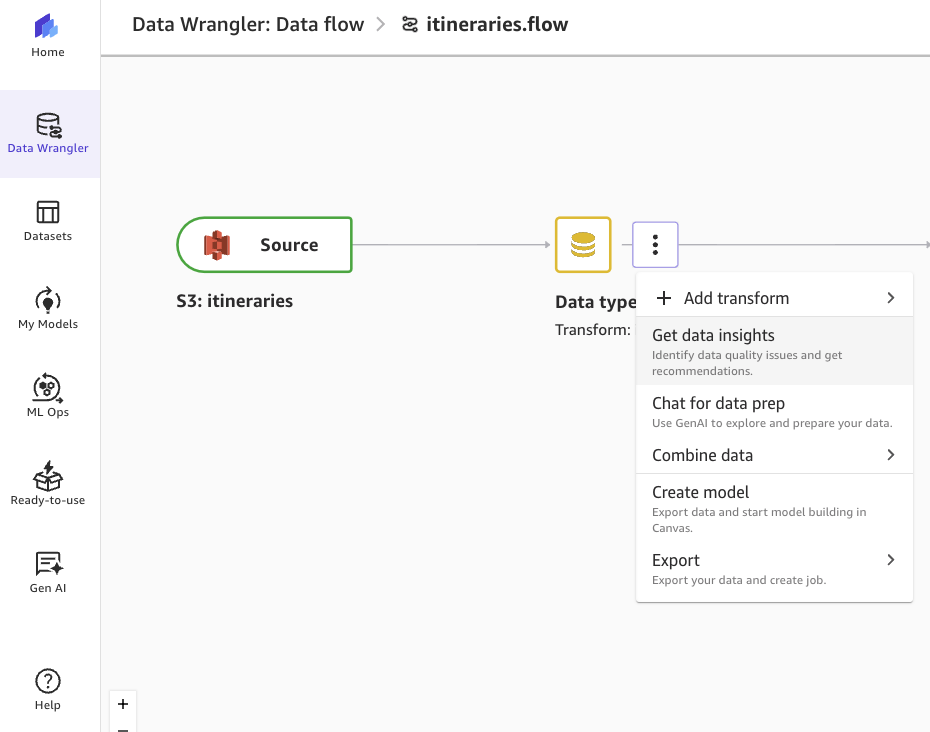Image resolution: width=930 pixels, height=732 pixels.
Task: Expand the Export submenu arrow
Action: pos(890,560)
